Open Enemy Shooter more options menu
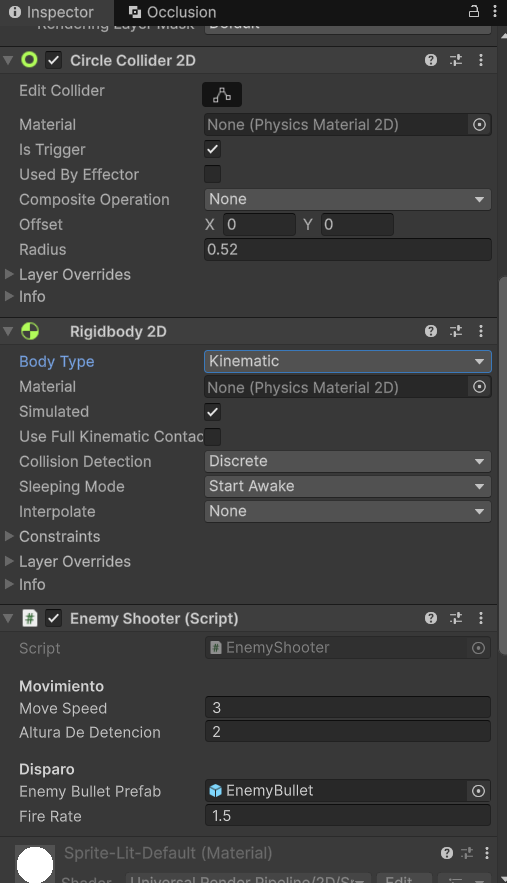The image size is (507, 883). tap(481, 618)
